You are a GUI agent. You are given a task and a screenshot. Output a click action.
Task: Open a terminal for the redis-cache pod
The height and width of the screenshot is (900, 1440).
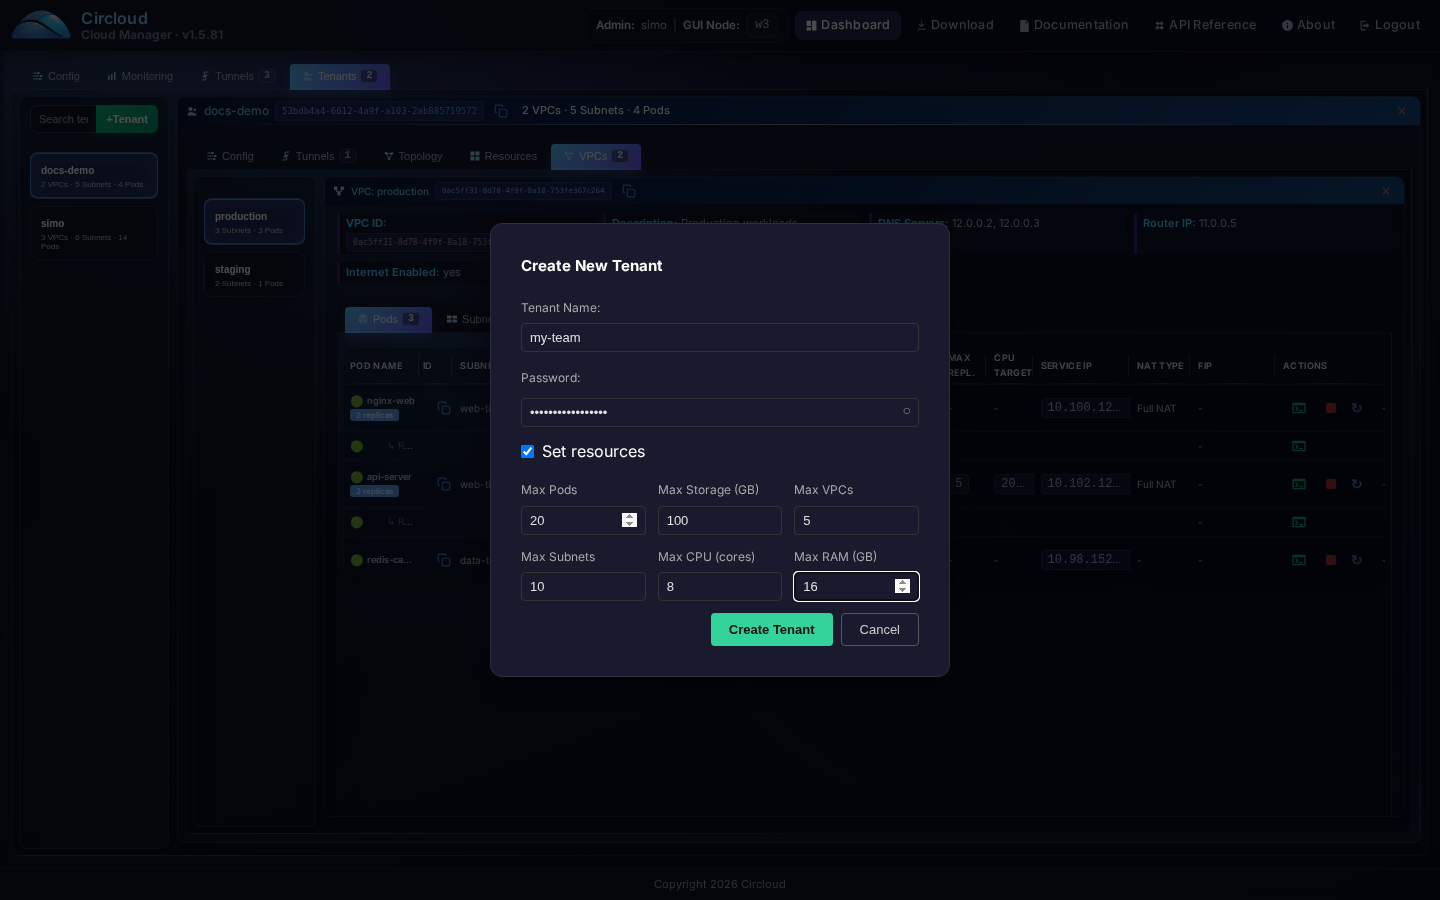point(1299,560)
